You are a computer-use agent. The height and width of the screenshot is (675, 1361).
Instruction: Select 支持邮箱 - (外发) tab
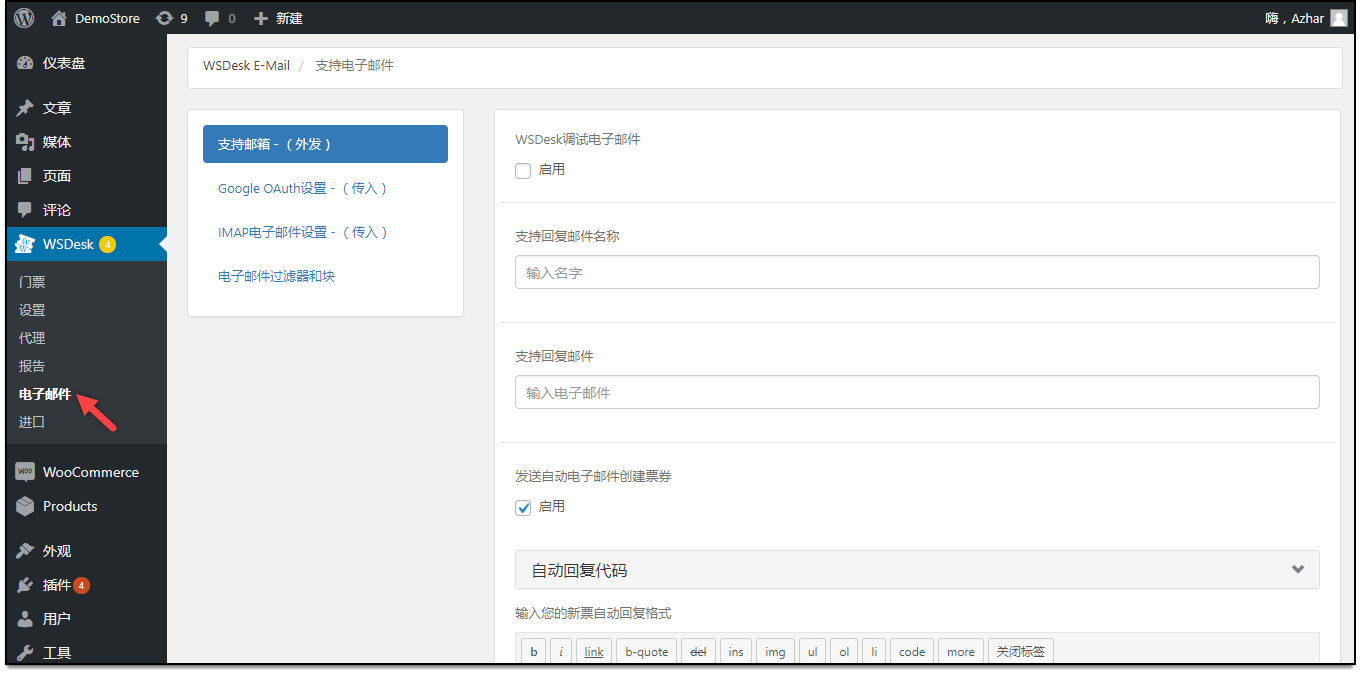325,144
